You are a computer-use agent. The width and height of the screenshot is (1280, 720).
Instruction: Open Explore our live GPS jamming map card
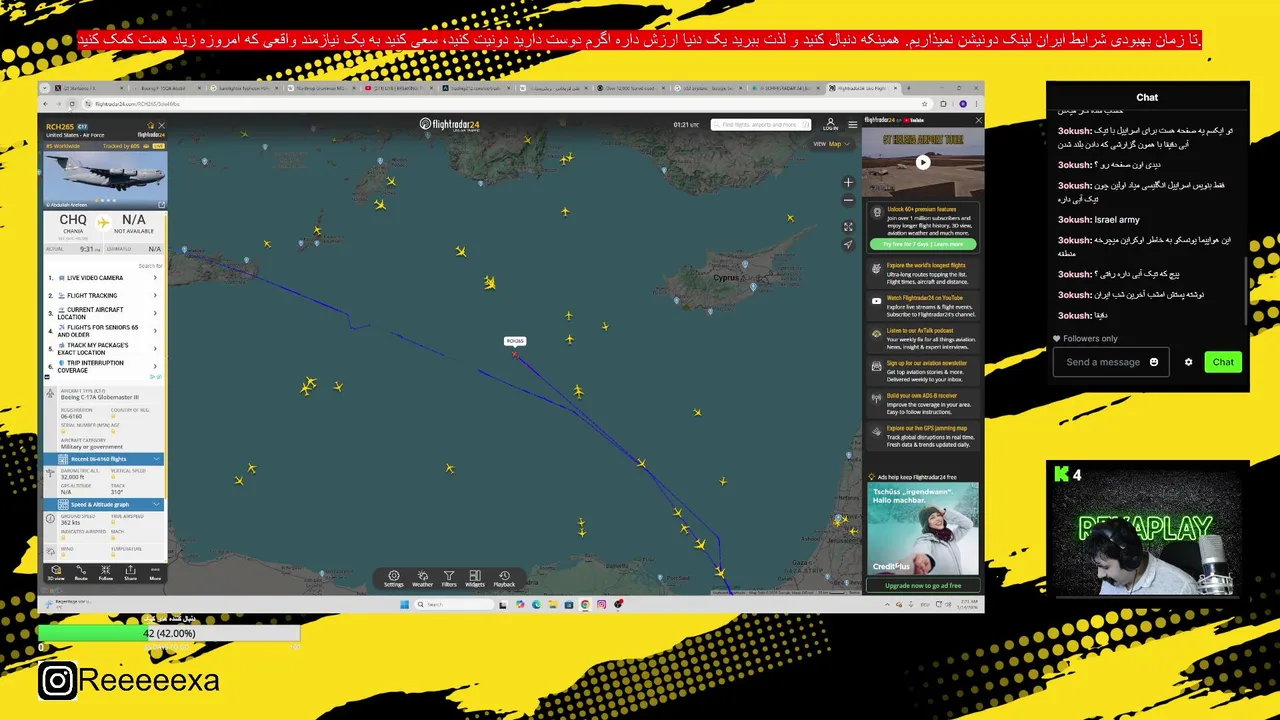[923, 436]
